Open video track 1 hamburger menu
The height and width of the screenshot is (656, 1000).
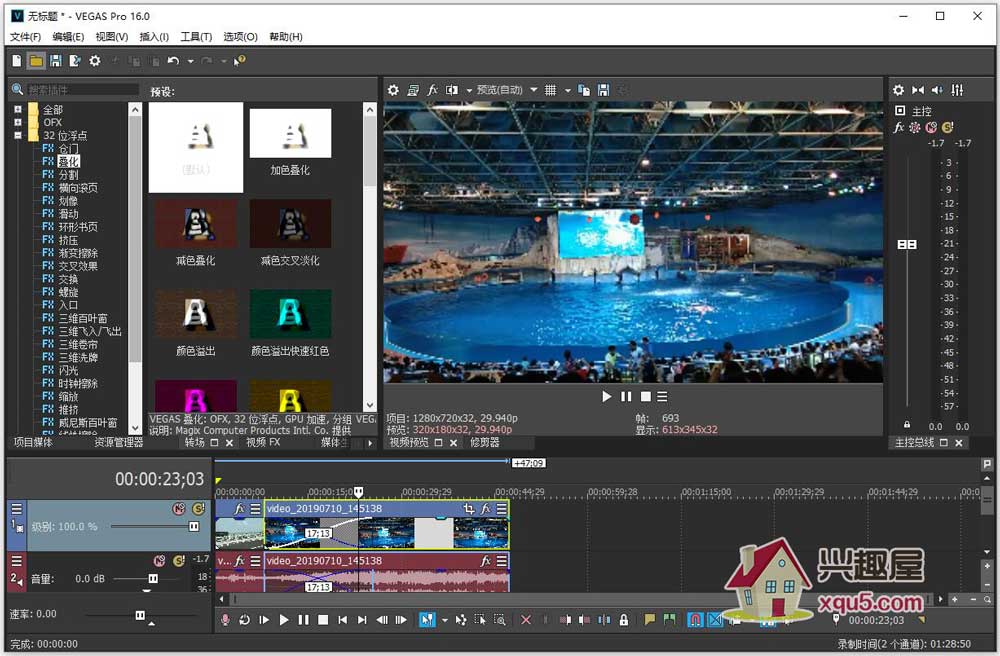tap(17, 509)
